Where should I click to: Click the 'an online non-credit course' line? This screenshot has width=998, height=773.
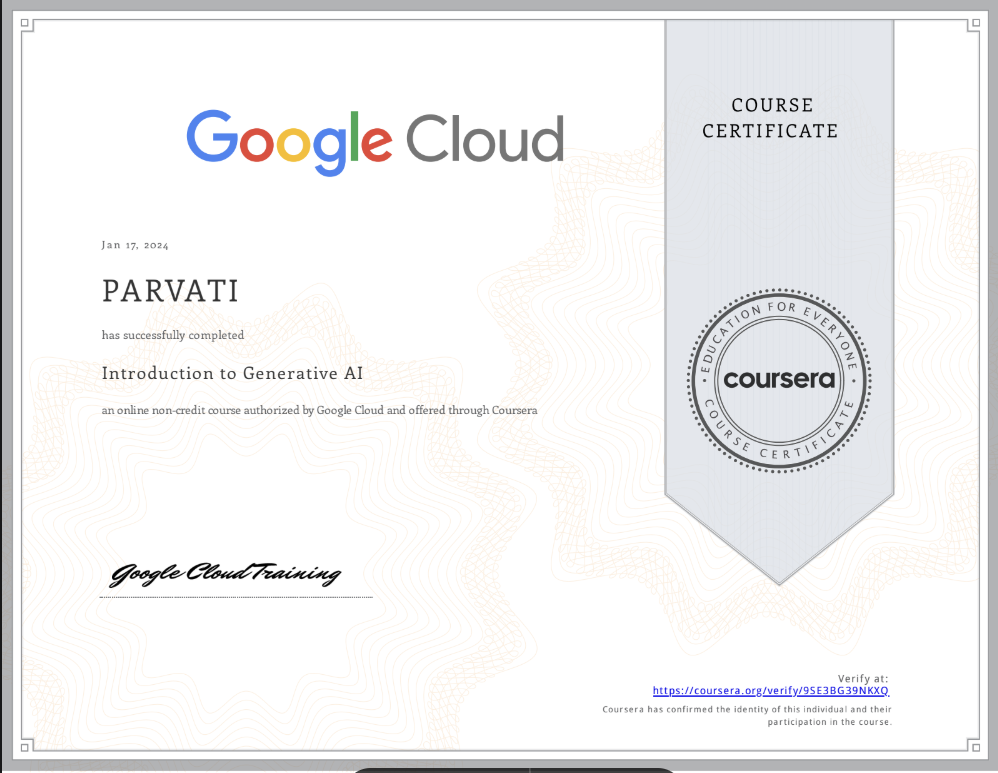click(x=320, y=411)
